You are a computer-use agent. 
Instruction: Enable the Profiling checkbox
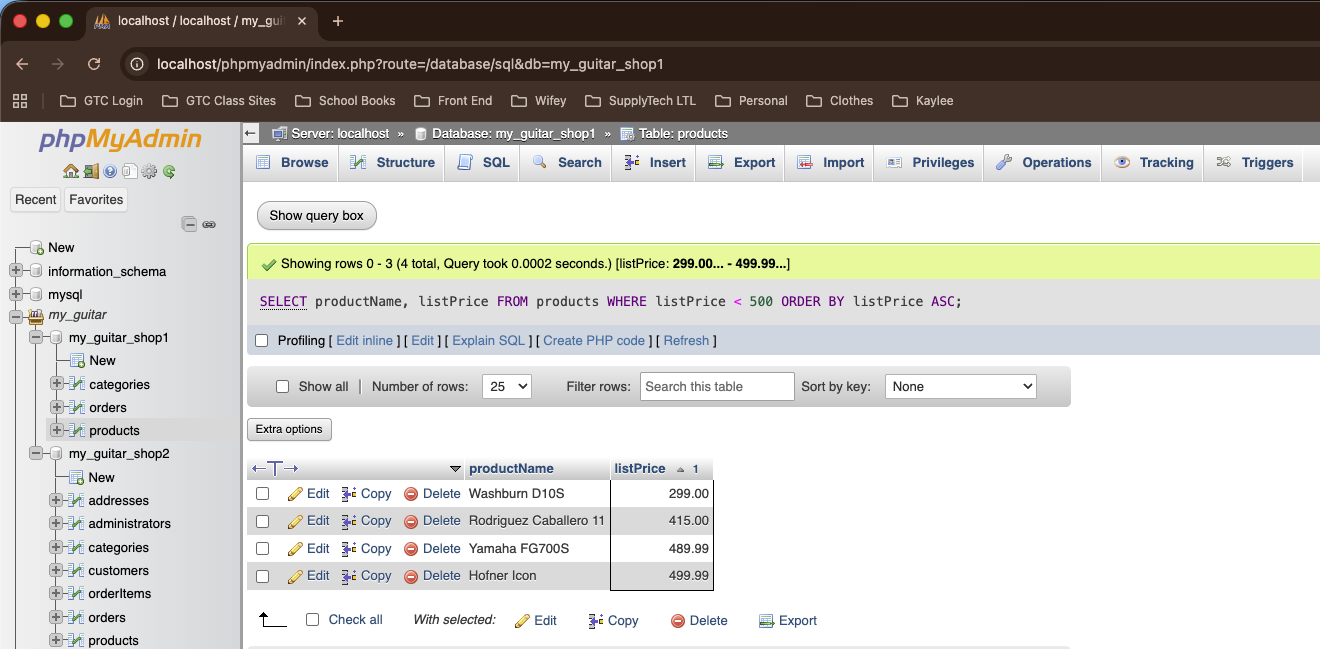pyautogui.click(x=262, y=341)
